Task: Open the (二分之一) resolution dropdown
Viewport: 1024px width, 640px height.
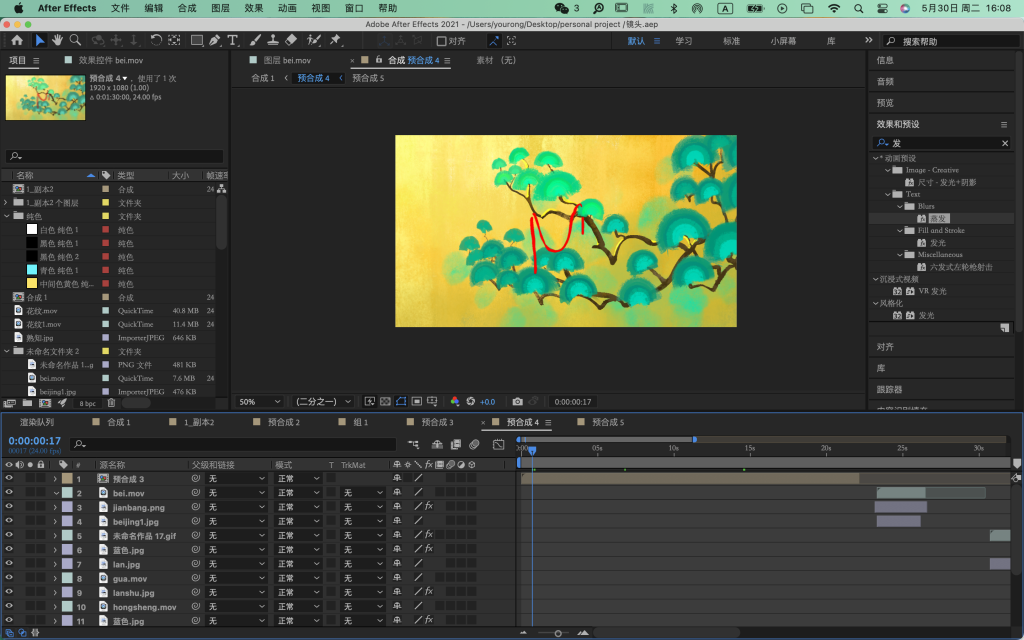Action: pyautogui.click(x=323, y=402)
